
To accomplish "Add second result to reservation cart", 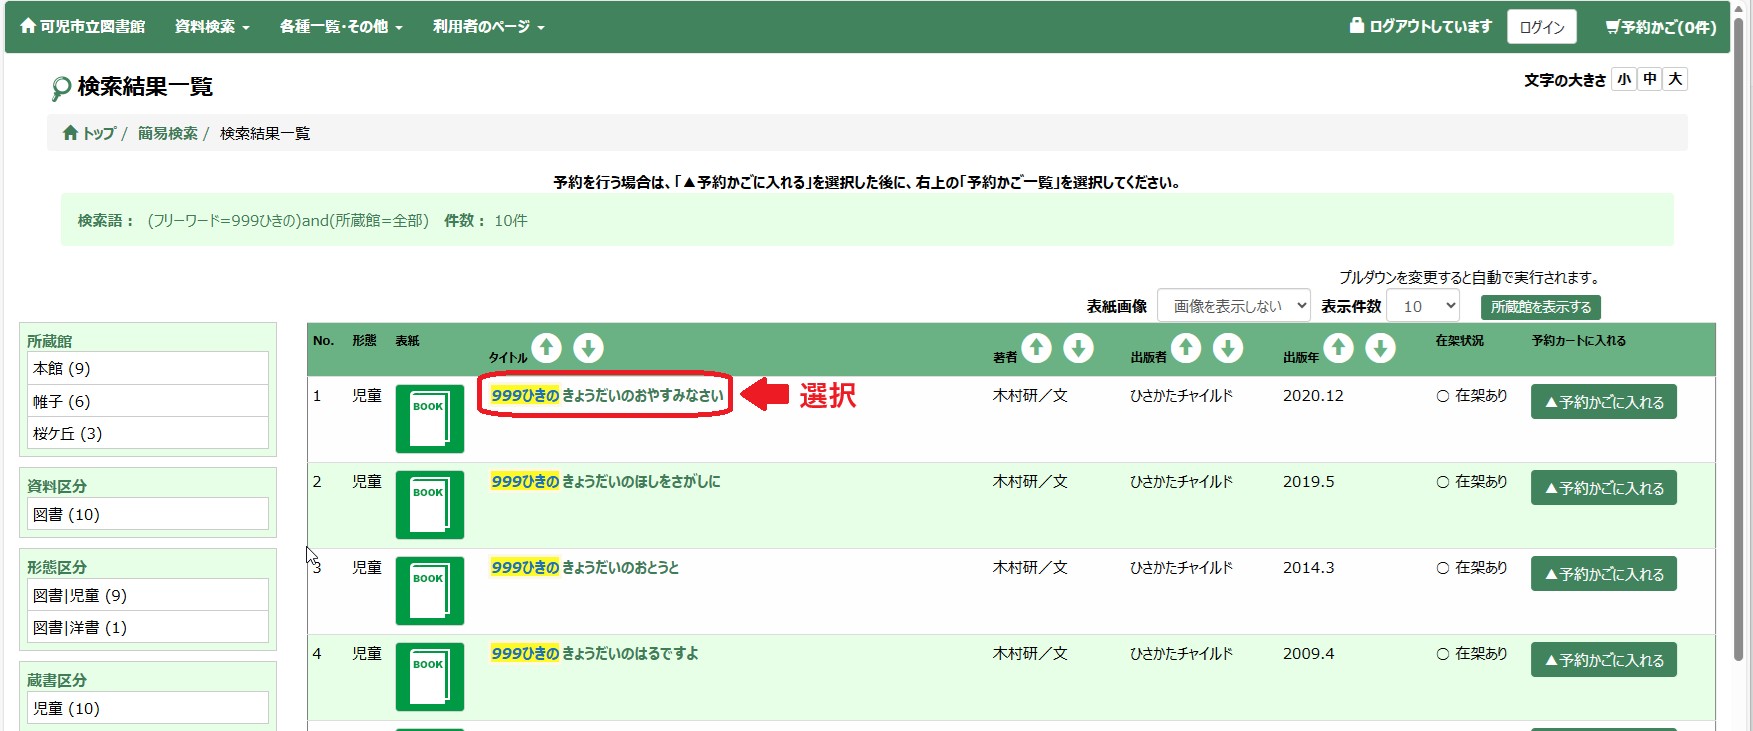I will tap(1603, 488).
